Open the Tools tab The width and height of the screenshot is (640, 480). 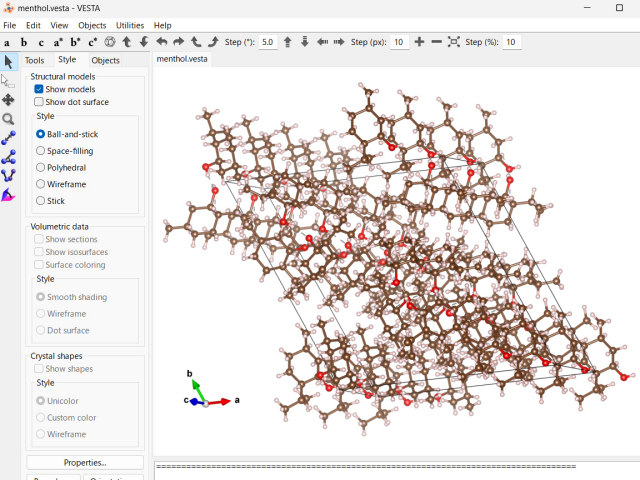pos(35,60)
